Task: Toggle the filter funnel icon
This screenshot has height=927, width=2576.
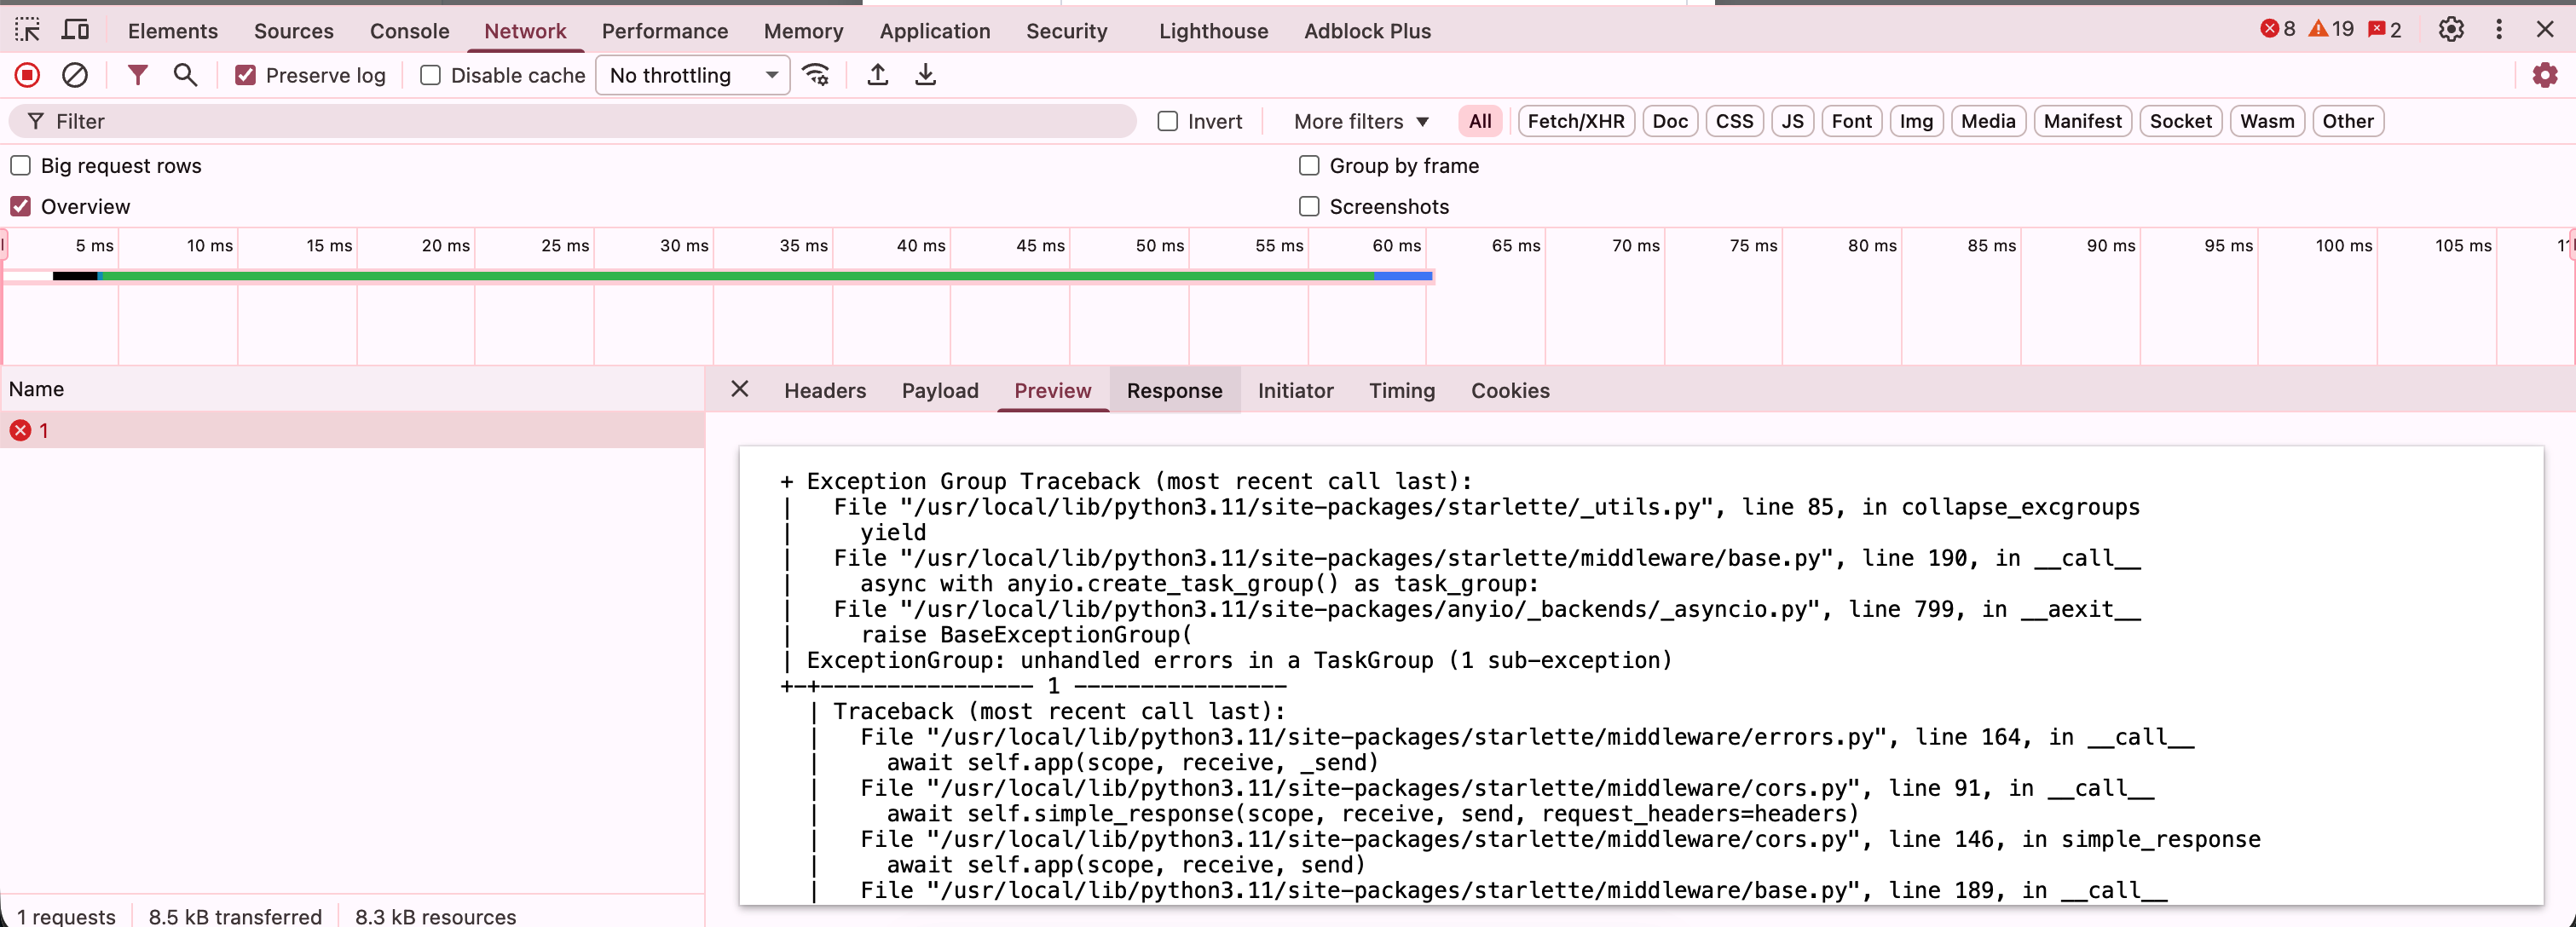Action: (x=137, y=75)
